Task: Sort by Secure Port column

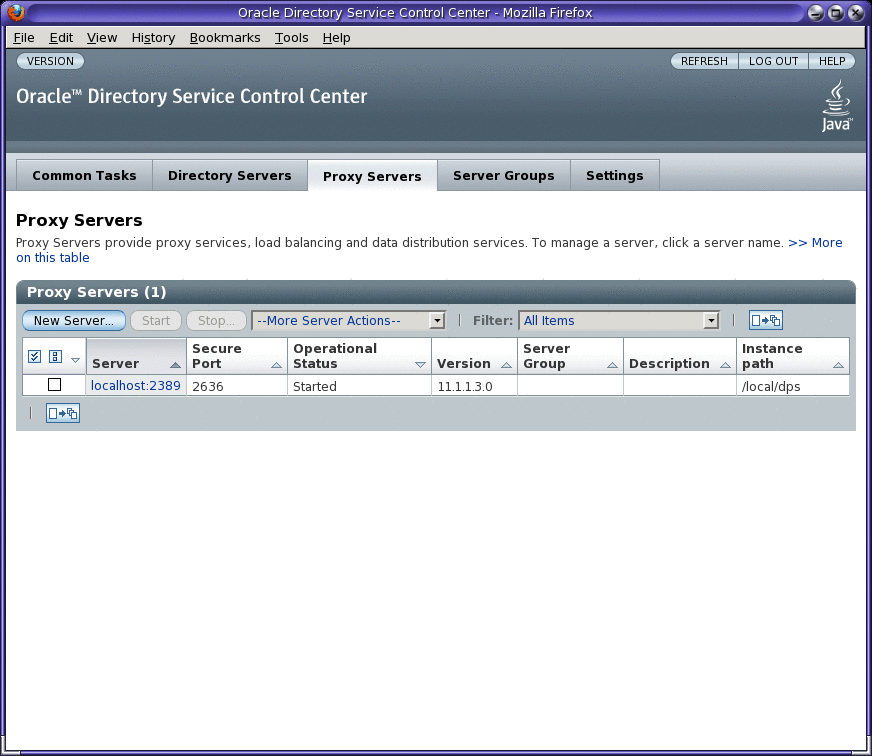Action: click(276, 365)
